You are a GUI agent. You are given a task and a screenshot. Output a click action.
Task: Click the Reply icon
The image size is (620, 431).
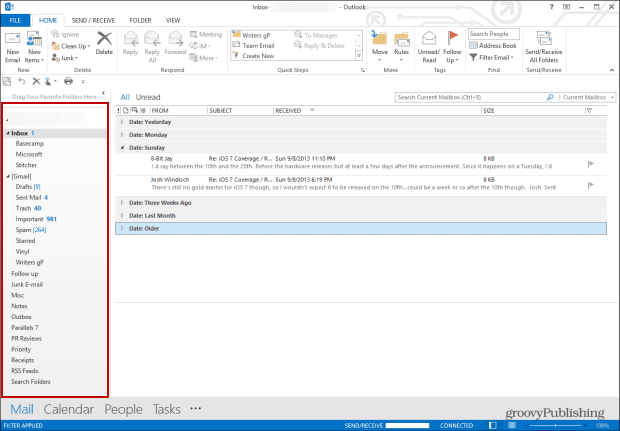130,40
